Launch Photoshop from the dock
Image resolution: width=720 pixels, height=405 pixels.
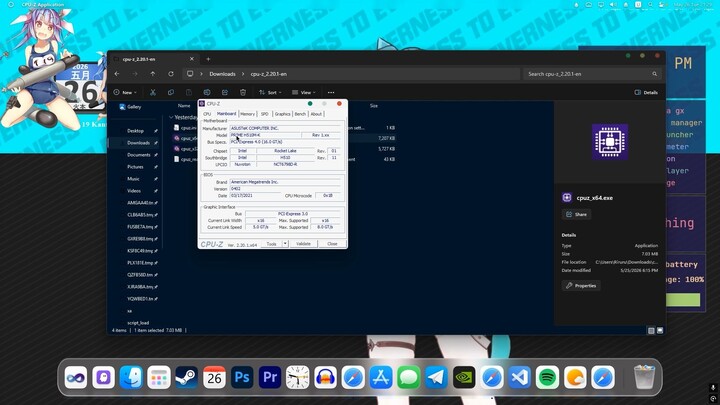tap(242, 377)
